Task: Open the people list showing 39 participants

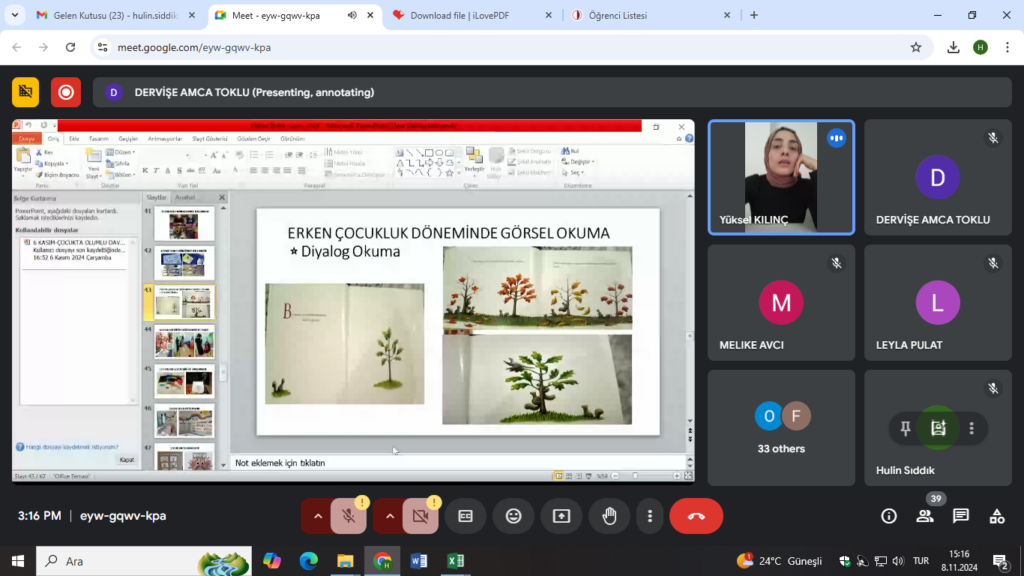Action: point(925,516)
